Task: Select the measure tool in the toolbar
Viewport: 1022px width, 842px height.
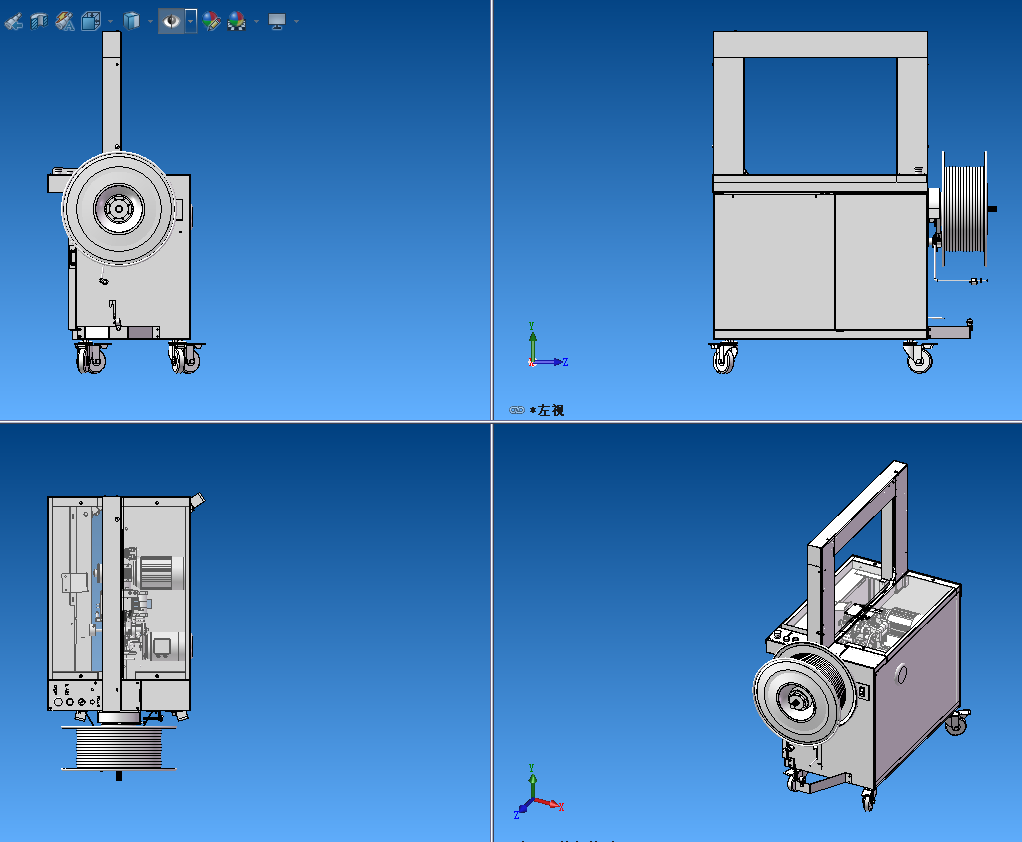Action: (x=14, y=20)
